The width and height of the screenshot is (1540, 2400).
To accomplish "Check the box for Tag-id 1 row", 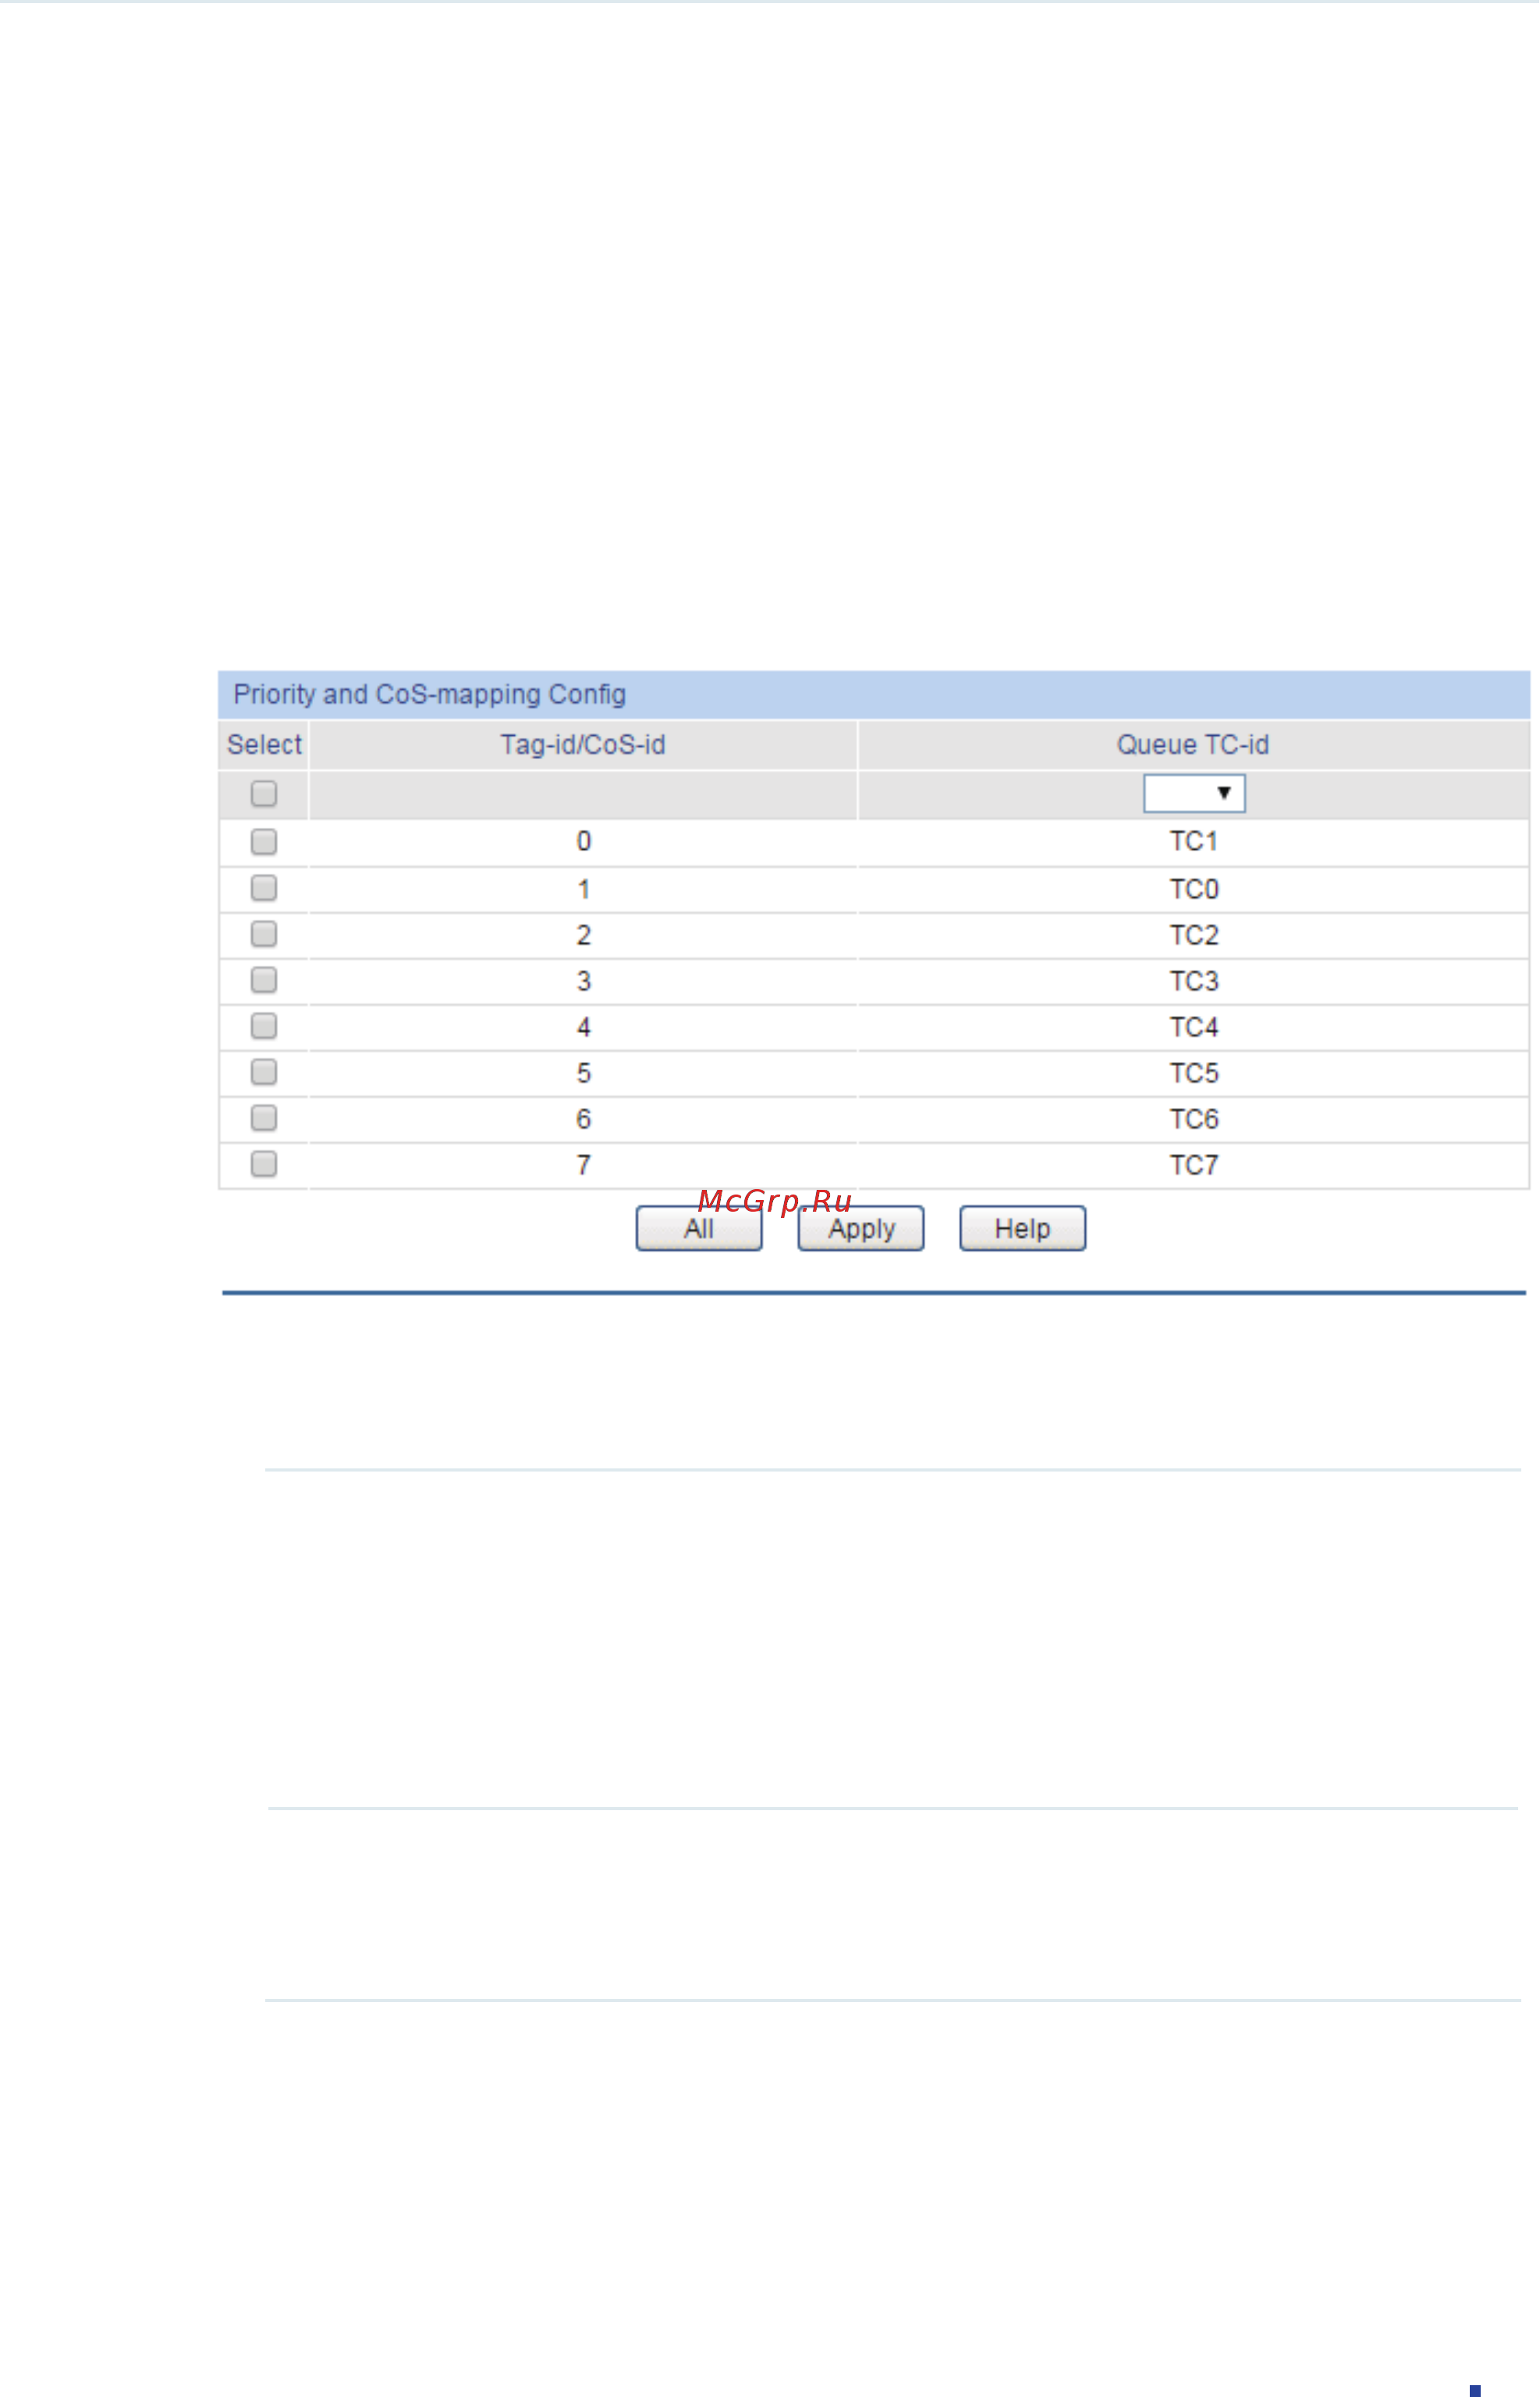I will point(264,888).
